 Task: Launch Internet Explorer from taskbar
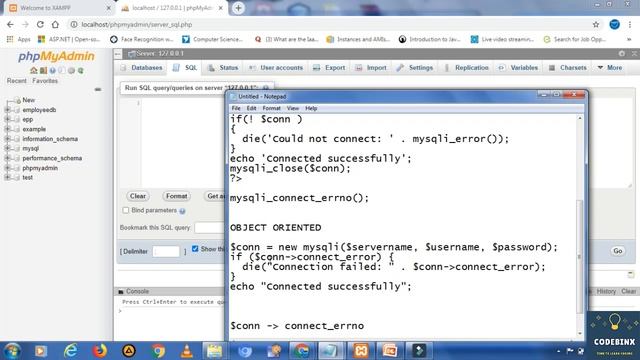pos(70,351)
